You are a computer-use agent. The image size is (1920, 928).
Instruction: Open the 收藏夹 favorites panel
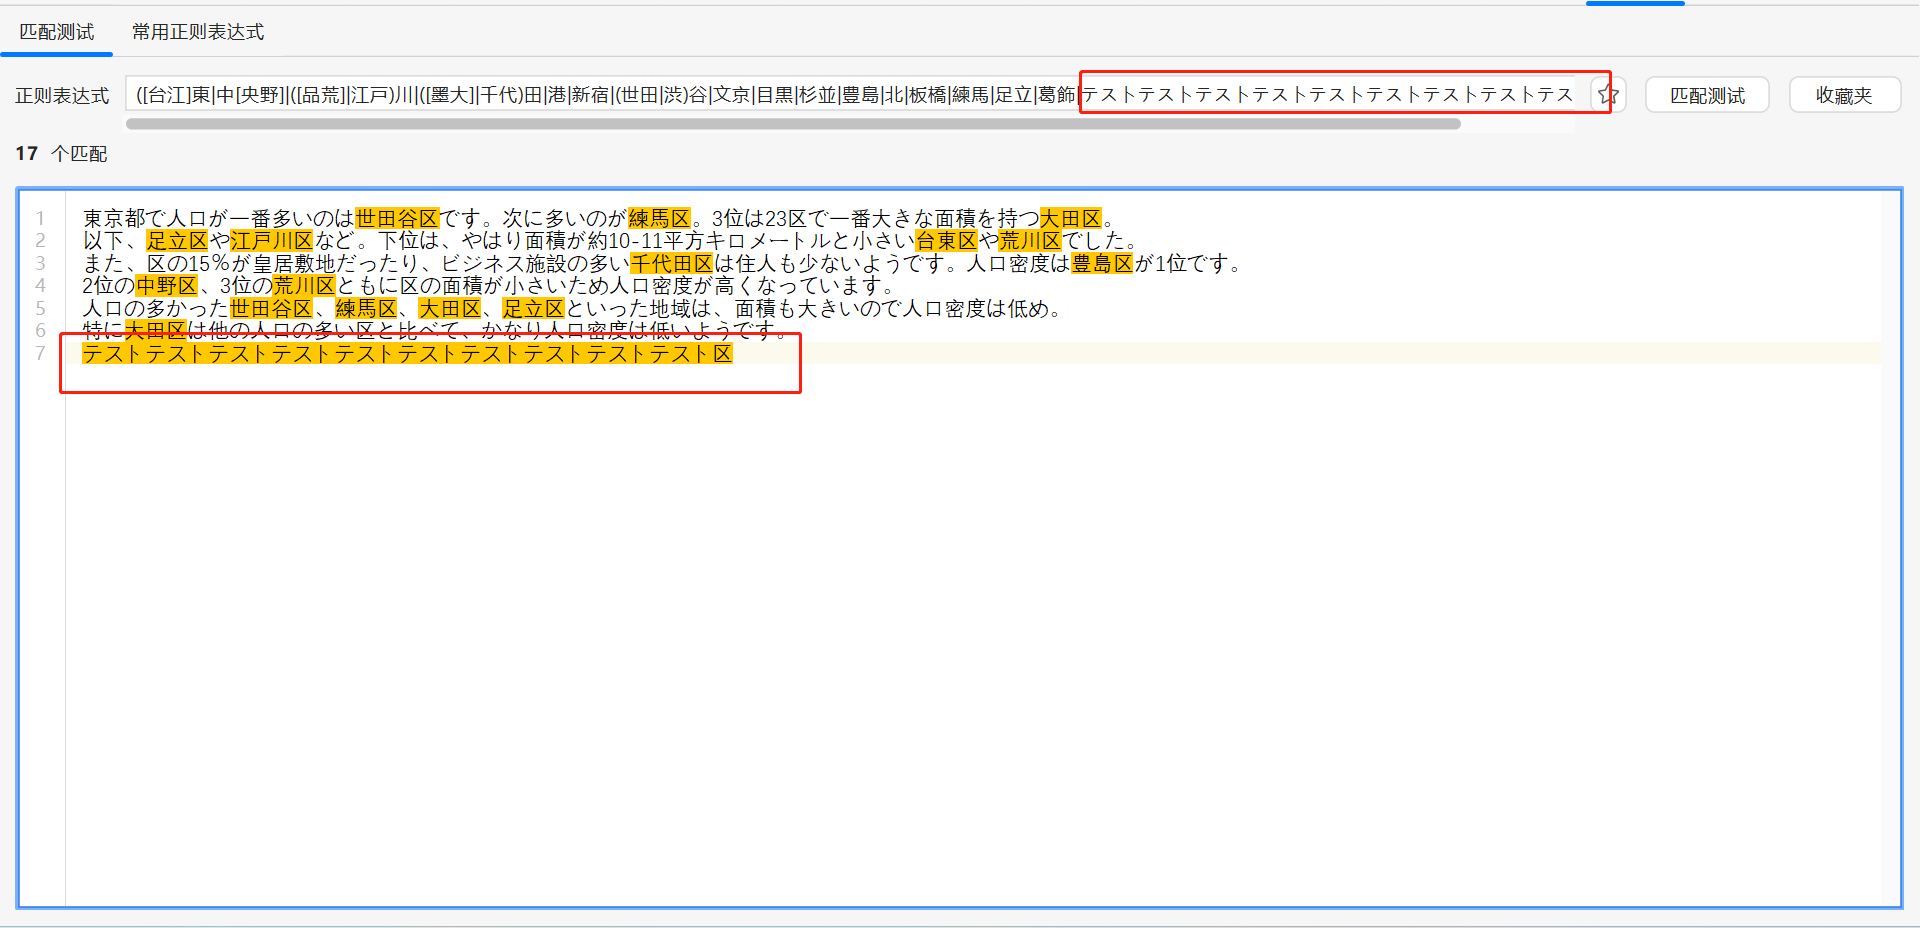[x=1845, y=94]
